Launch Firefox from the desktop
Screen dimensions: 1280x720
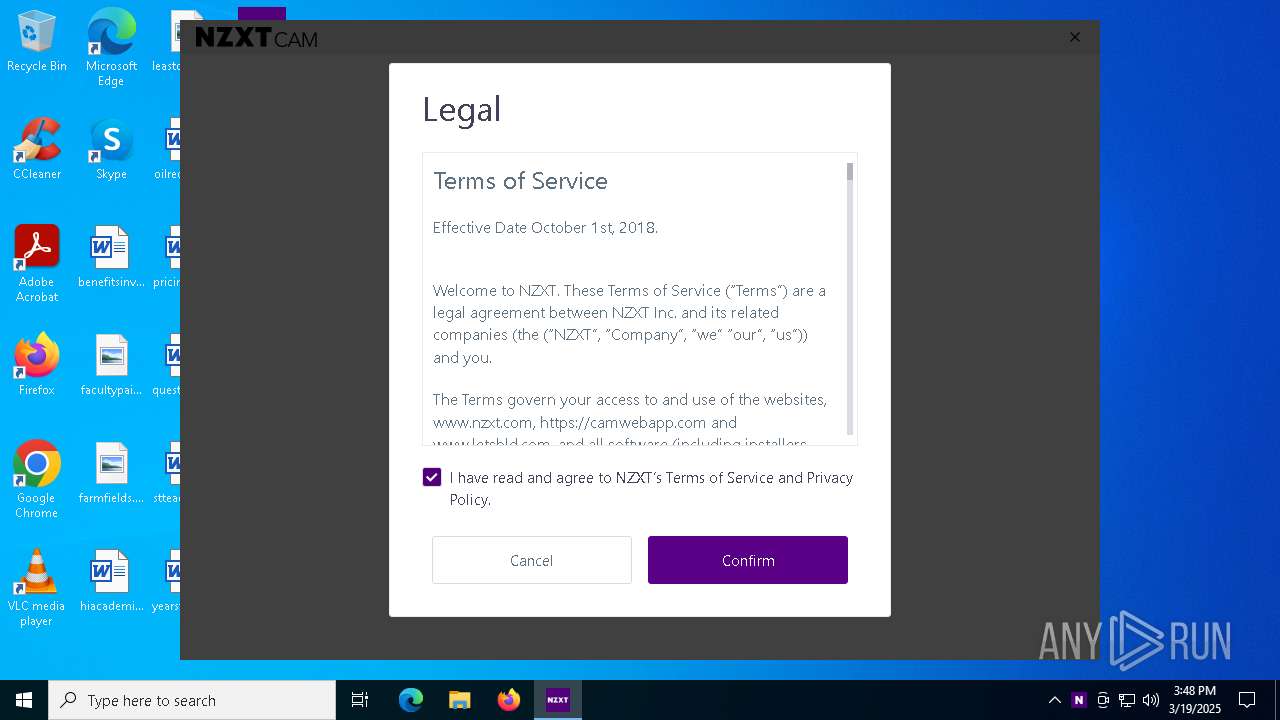tap(37, 365)
